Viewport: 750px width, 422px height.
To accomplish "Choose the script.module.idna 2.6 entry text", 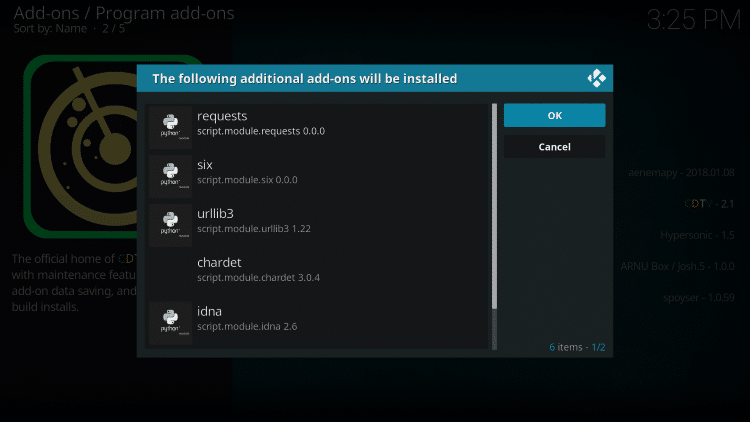I will coord(247,326).
